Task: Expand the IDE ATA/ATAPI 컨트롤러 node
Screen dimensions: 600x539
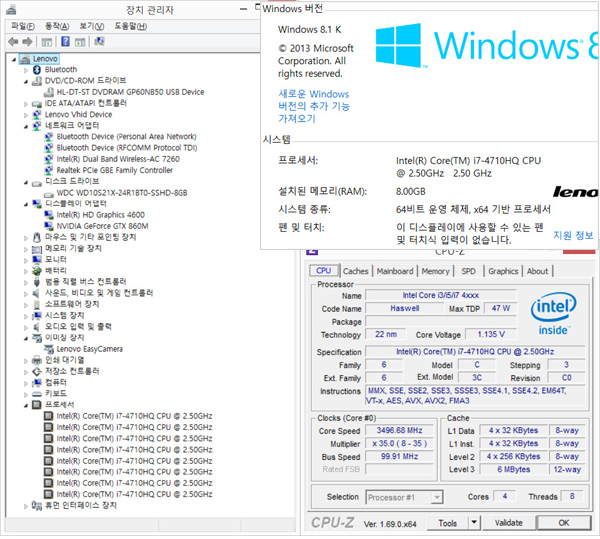Action: (26, 104)
